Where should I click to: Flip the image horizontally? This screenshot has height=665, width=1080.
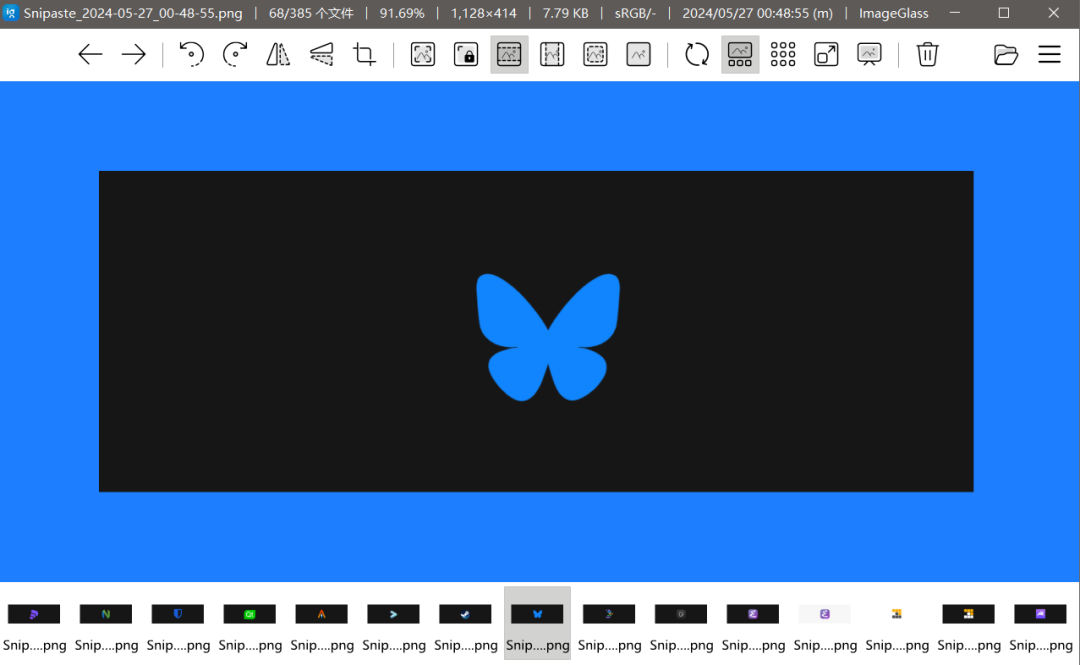(278, 54)
